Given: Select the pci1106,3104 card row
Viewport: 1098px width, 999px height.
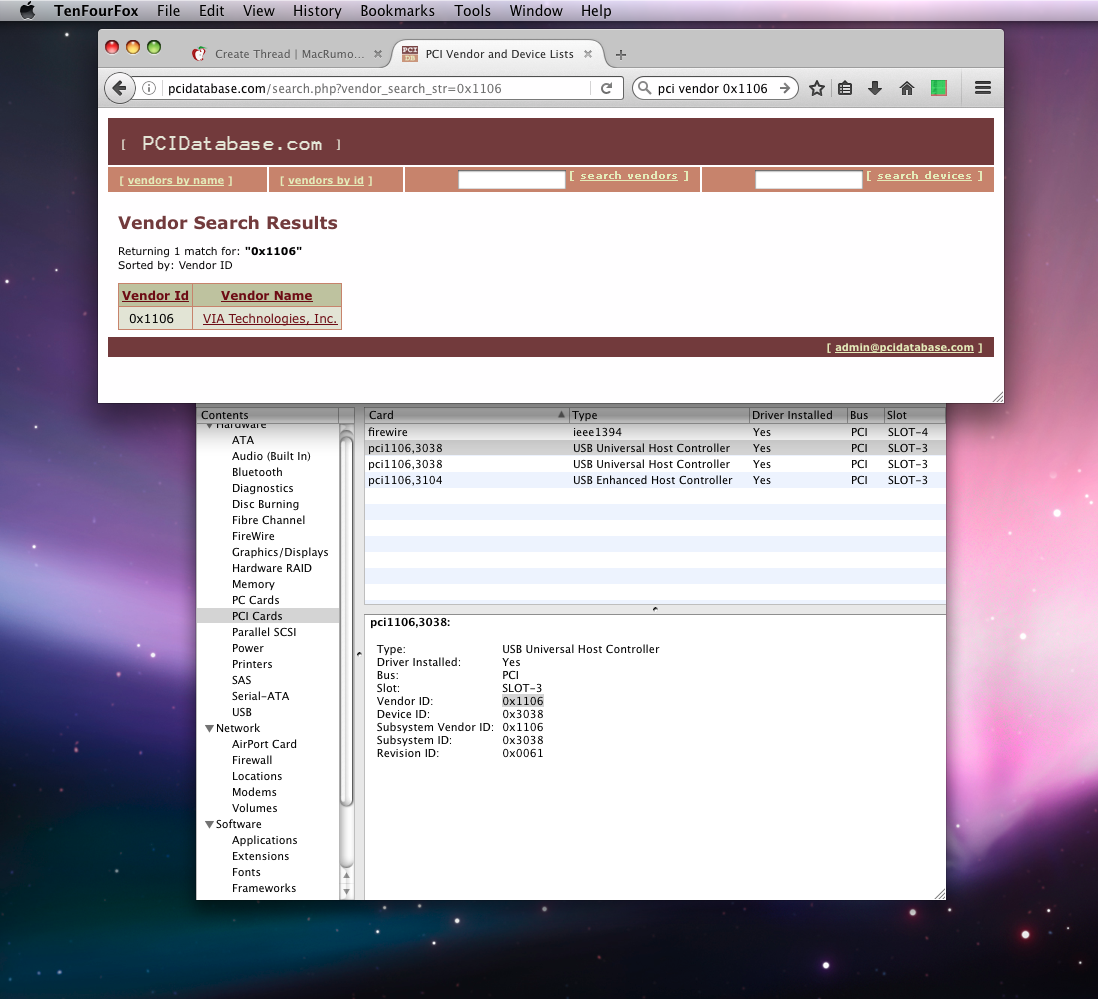Looking at the screenshot, I should coord(655,480).
